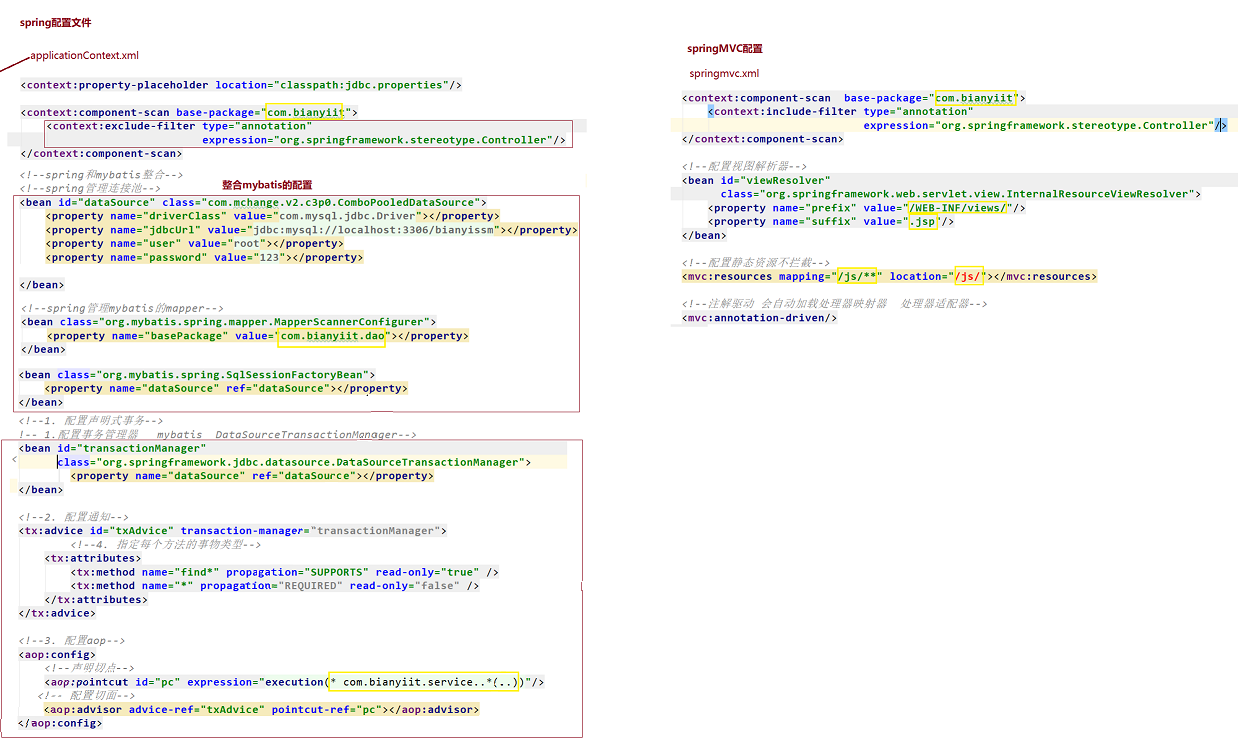
Task: Click the 'springMVC配置' heading
Action: [x=725, y=48]
